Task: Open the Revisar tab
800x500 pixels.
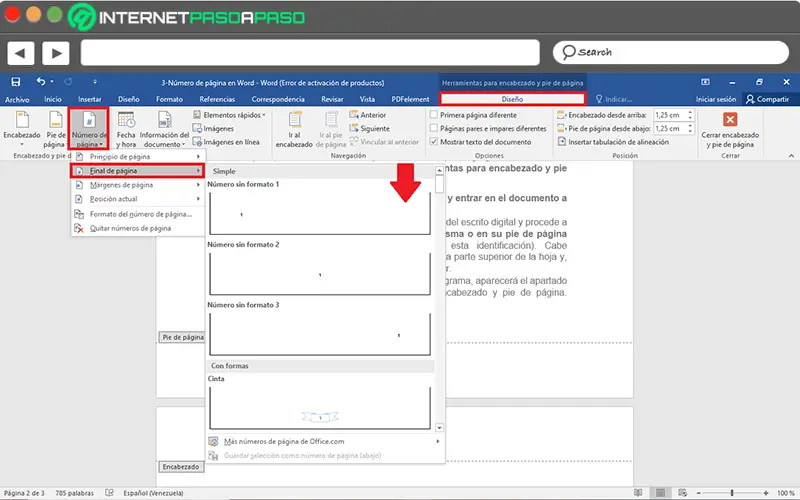Action: click(x=332, y=99)
